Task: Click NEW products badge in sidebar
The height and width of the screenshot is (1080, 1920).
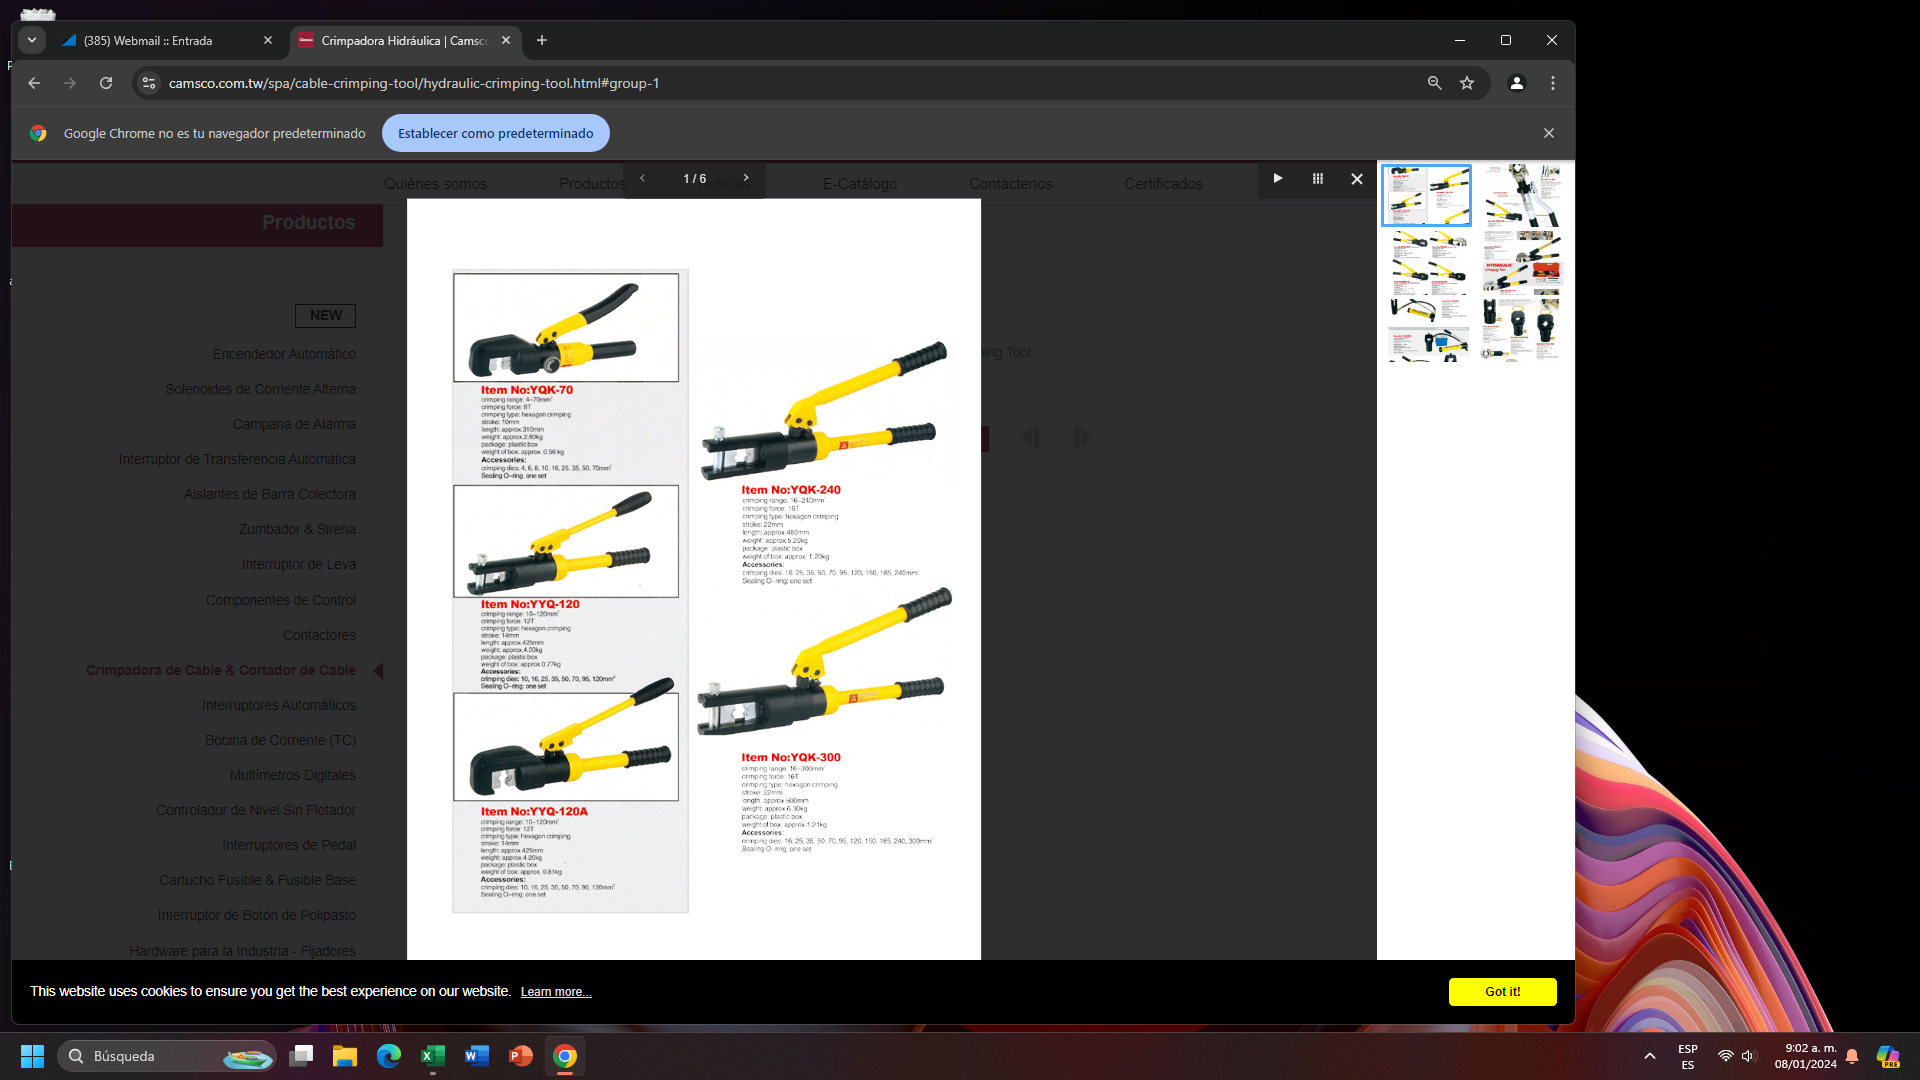Action: 326,315
